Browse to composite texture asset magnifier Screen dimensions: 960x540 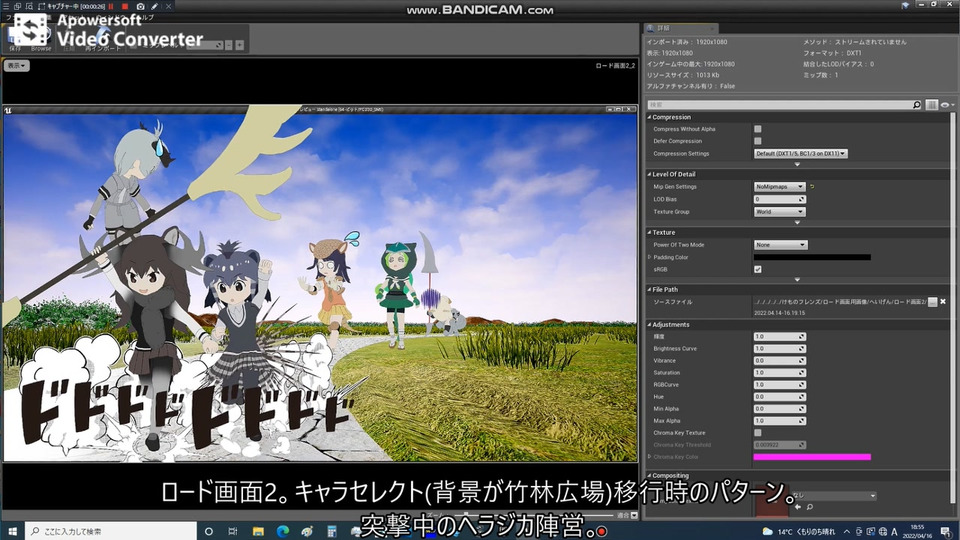tap(809, 507)
